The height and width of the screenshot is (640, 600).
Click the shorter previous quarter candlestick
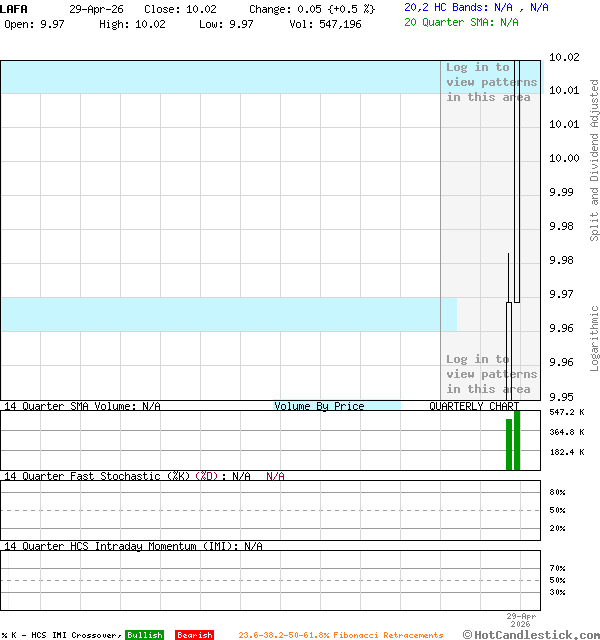click(508, 350)
